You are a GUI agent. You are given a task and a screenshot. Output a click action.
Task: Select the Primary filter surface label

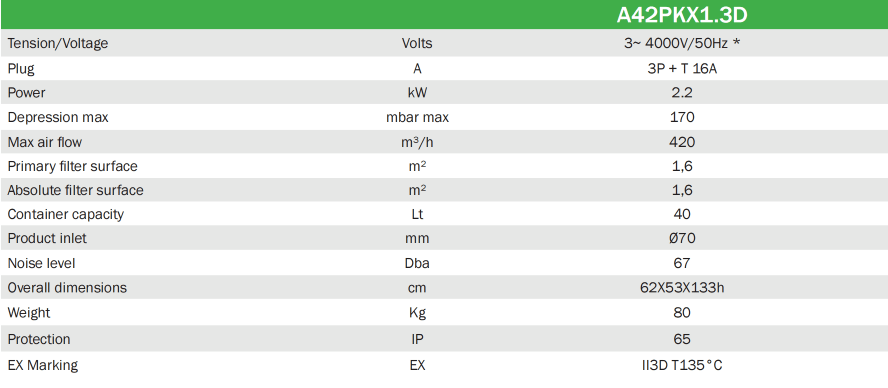pyautogui.click(x=72, y=166)
